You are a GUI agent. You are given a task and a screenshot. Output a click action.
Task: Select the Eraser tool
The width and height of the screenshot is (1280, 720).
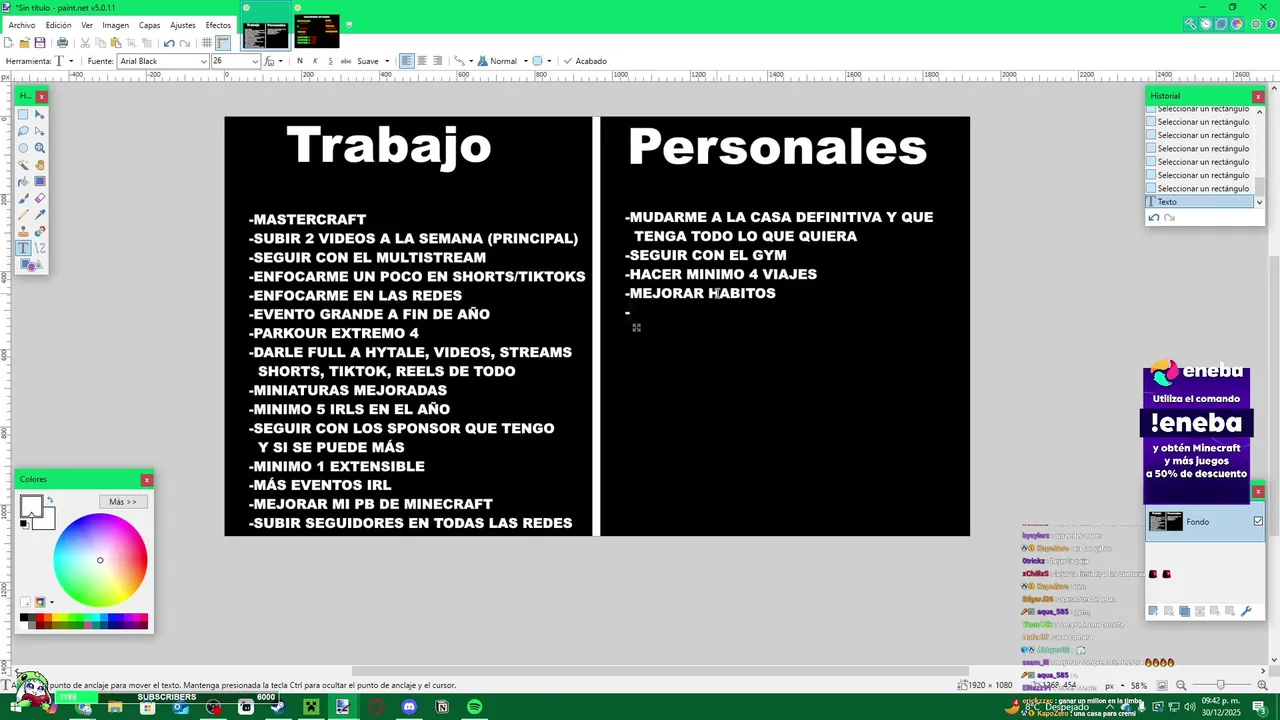[40, 198]
